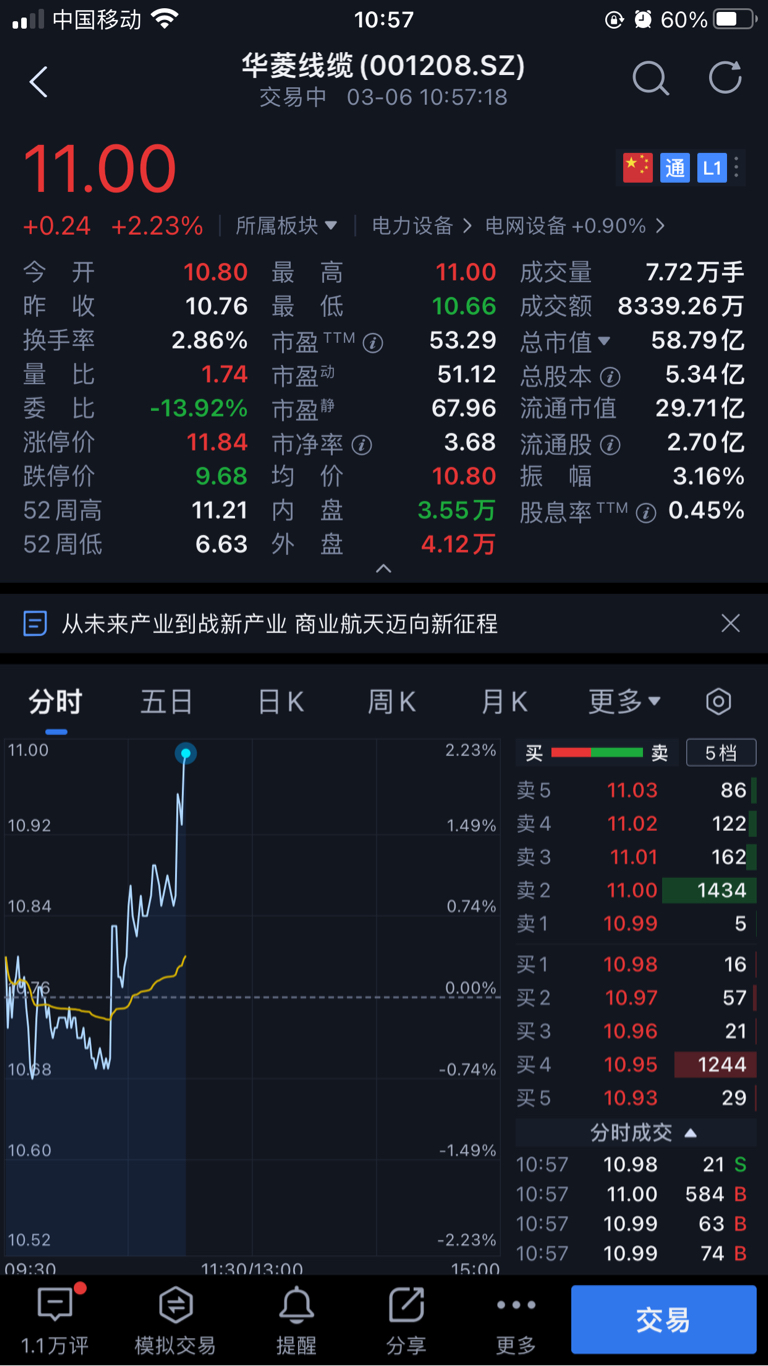Dismiss the news banner with X
Image resolution: width=768 pixels, height=1366 pixels.
[731, 624]
